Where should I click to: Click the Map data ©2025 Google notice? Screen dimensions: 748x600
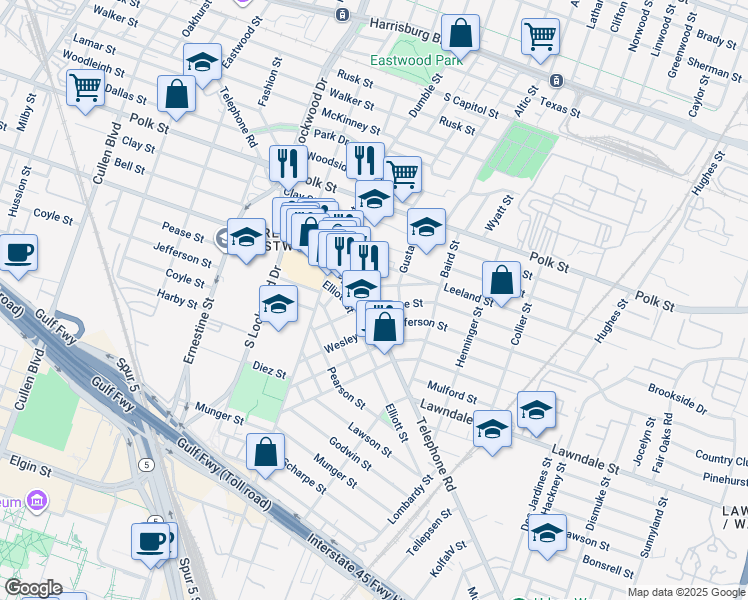[x=687, y=592]
